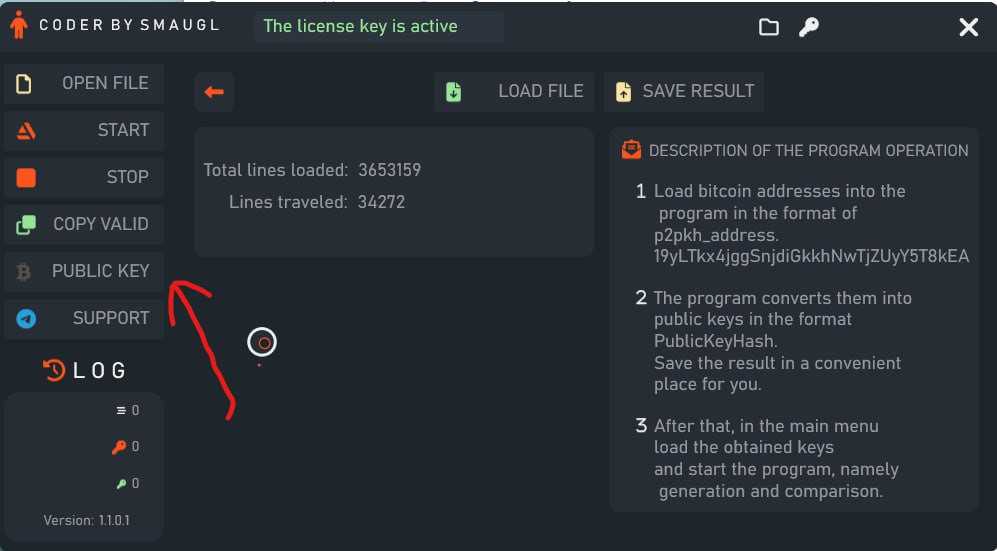Viewport: 997px width, 551px height.
Task: Copy valid results with COPY VALID
Action: [84, 224]
